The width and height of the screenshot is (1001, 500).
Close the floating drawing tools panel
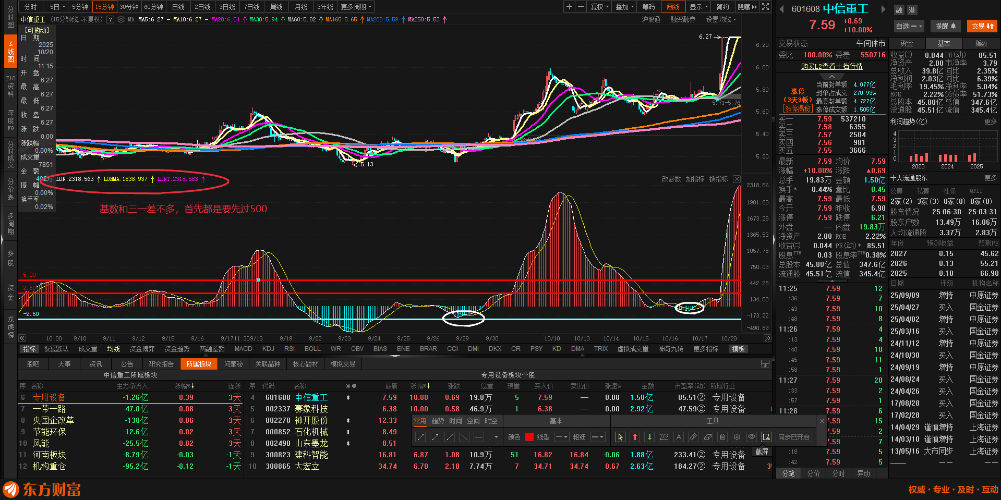pos(821,421)
